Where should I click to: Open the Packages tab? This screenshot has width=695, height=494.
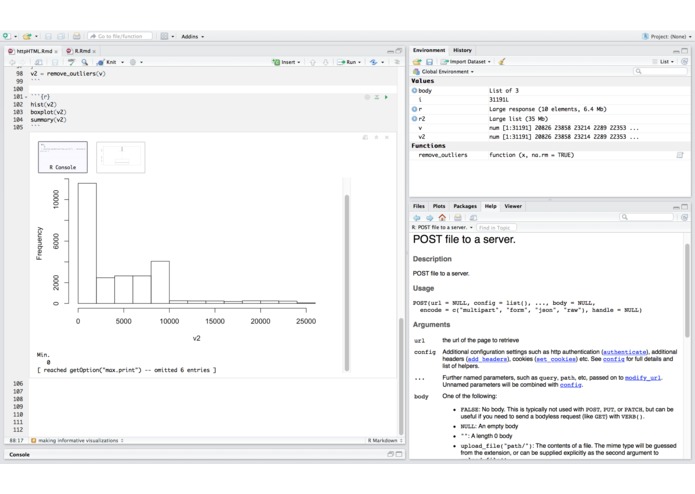point(465,206)
